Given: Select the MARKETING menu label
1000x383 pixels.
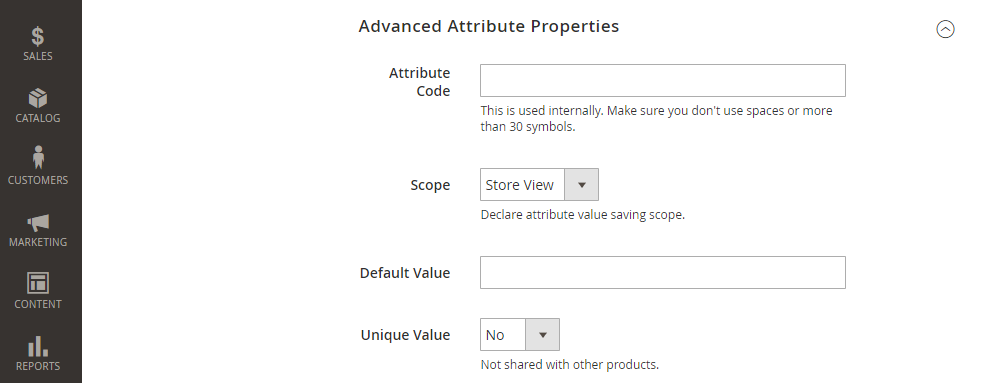Looking at the screenshot, I should [38, 242].
